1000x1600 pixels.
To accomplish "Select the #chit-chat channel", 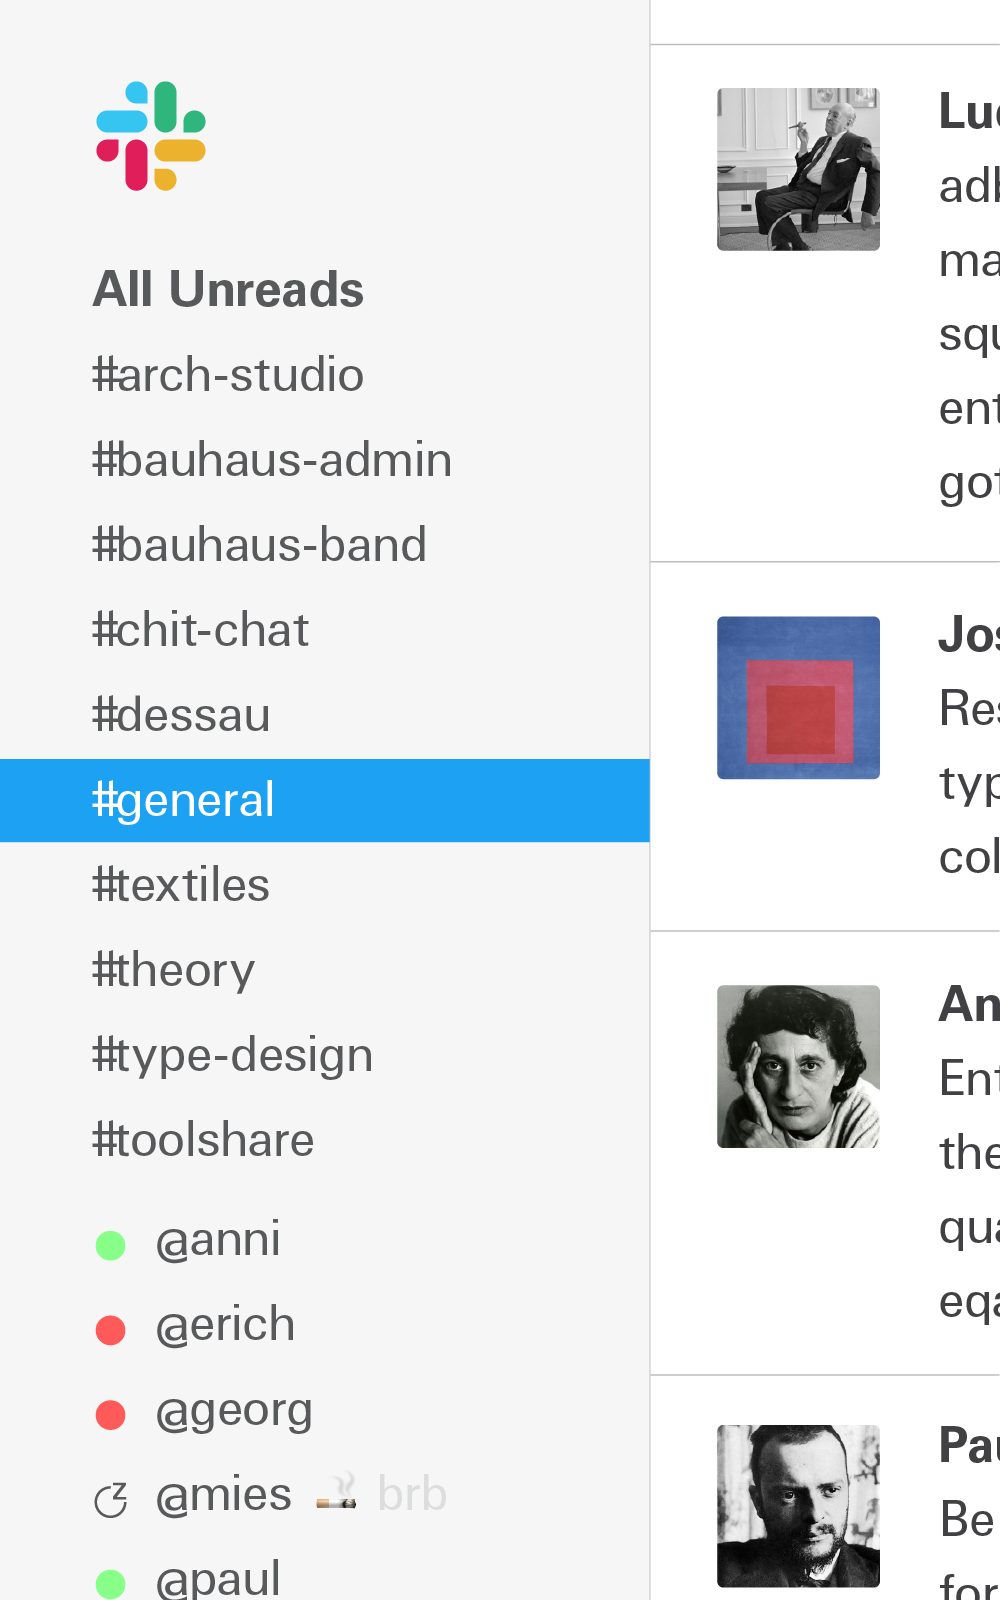I will click(200, 630).
